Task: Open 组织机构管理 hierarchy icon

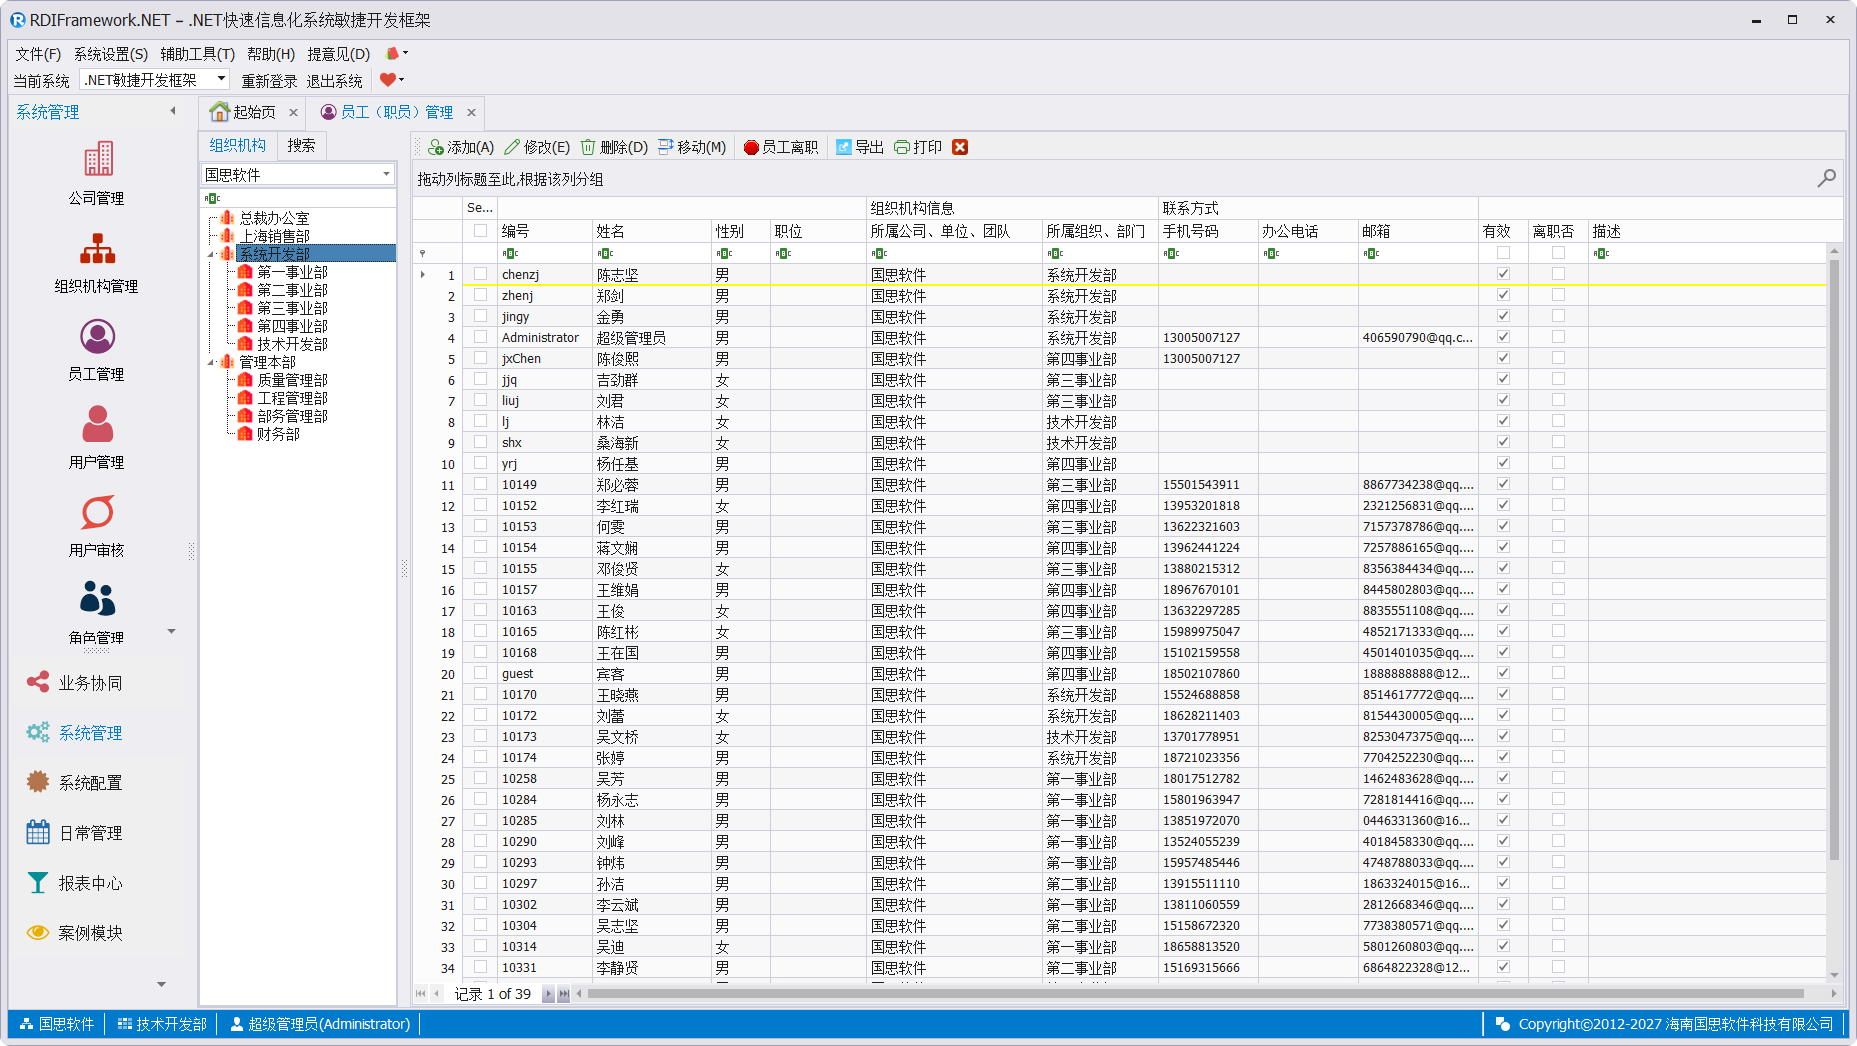Action: point(97,248)
